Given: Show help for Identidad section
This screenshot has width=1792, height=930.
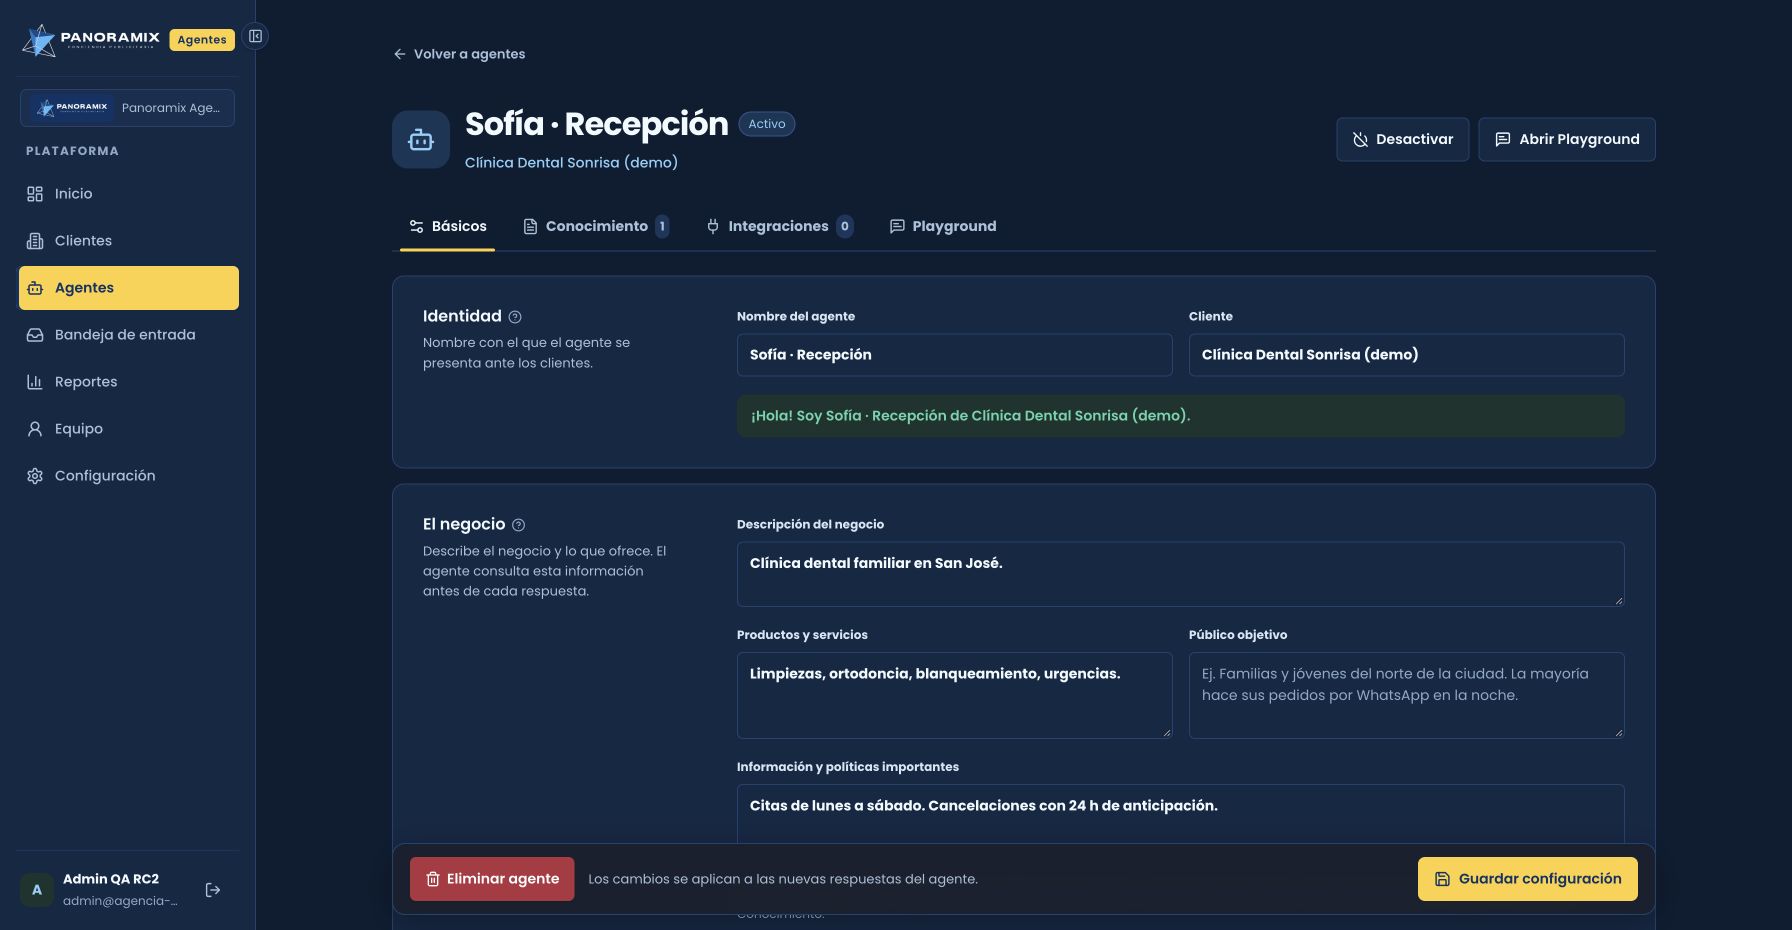Looking at the screenshot, I should (515, 317).
